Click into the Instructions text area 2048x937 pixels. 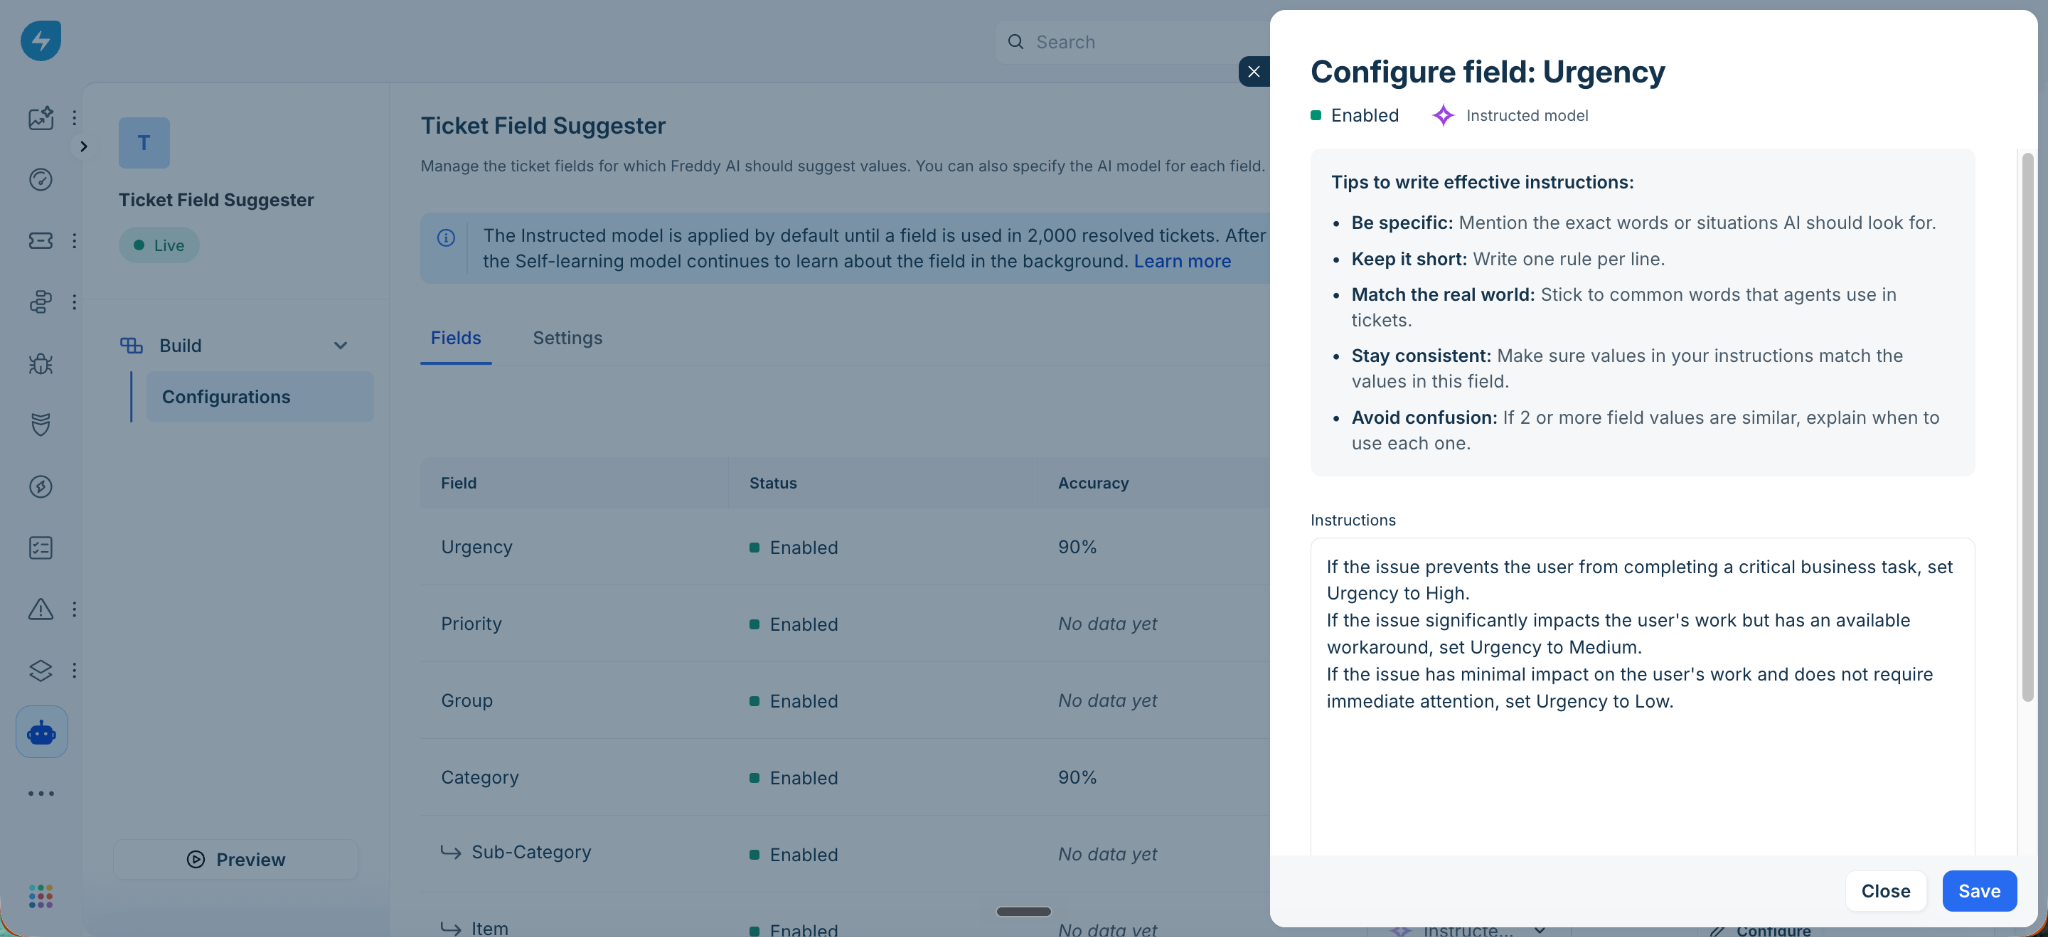click(x=1642, y=697)
